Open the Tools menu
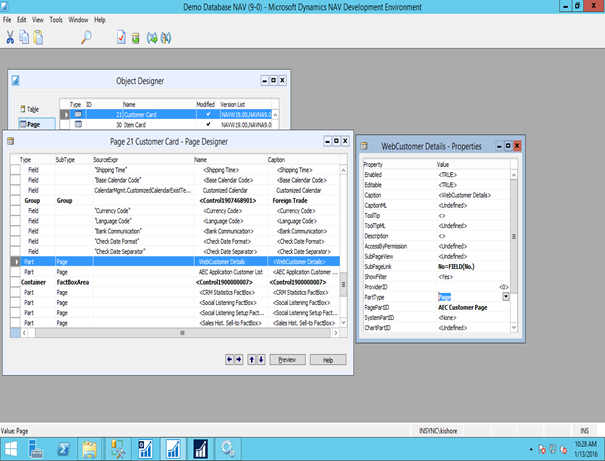The image size is (605, 461). pyautogui.click(x=56, y=20)
